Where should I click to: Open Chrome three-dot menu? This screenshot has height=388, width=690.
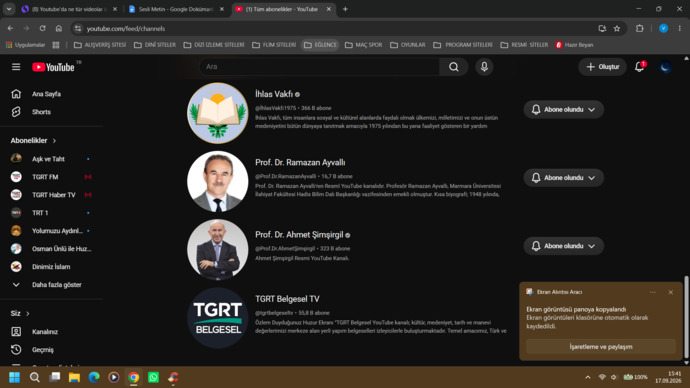[x=679, y=28]
